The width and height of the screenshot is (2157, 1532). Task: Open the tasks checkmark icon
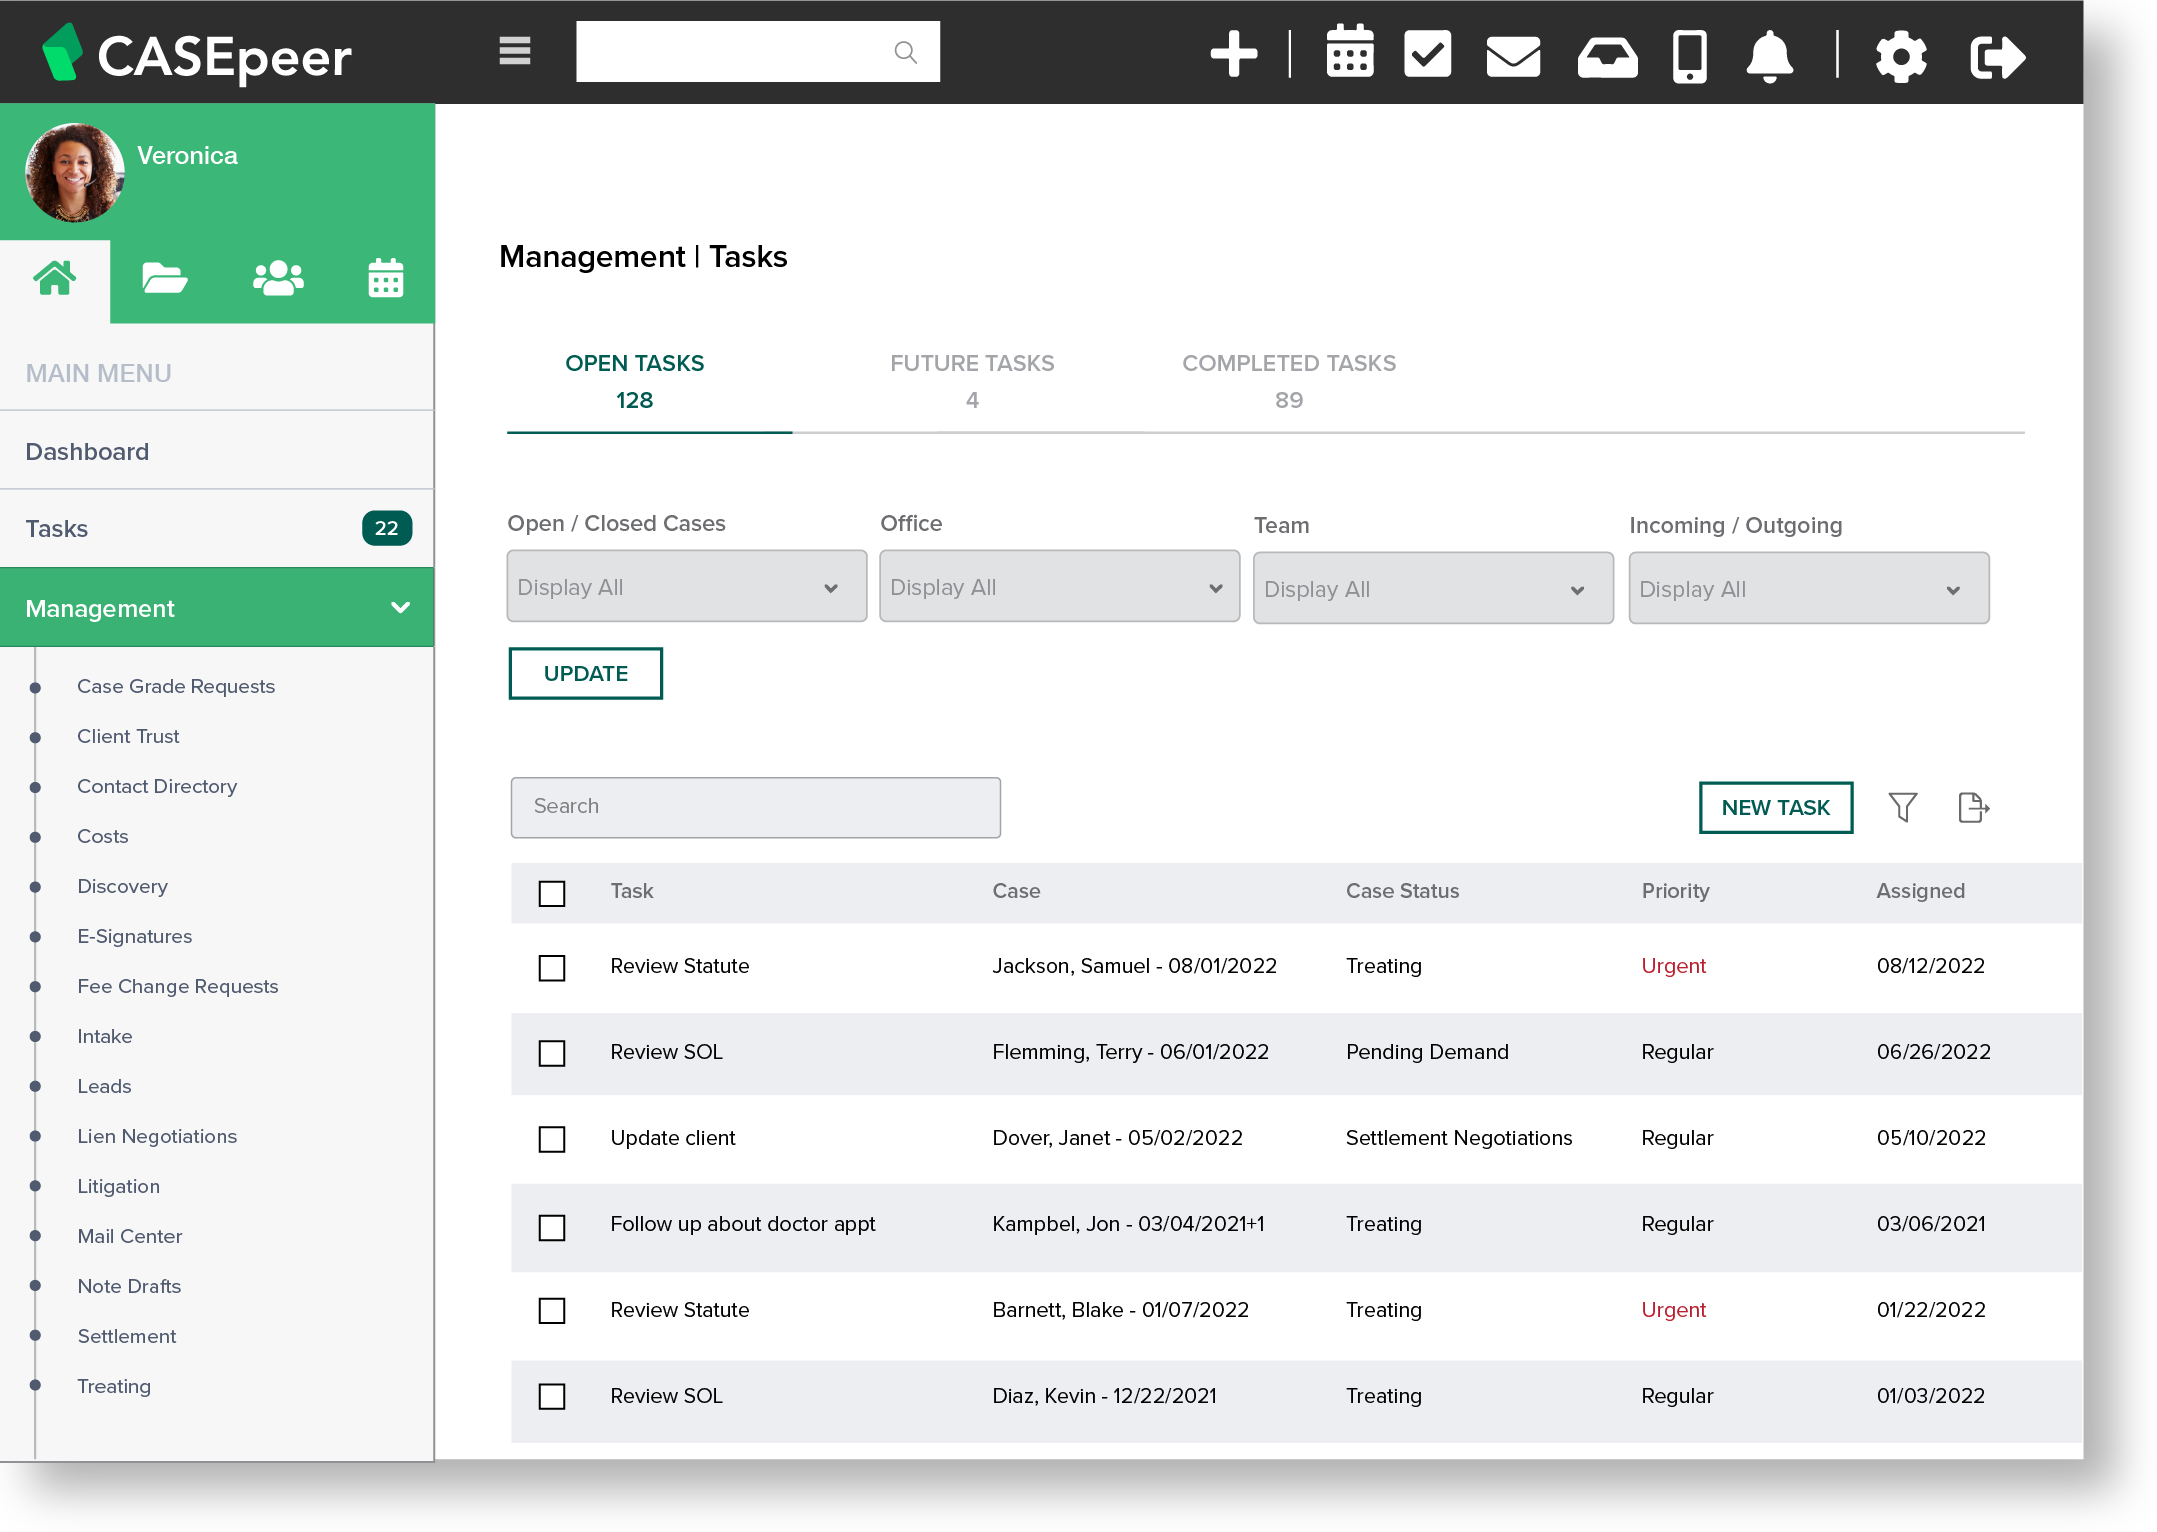click(1428, 52)
